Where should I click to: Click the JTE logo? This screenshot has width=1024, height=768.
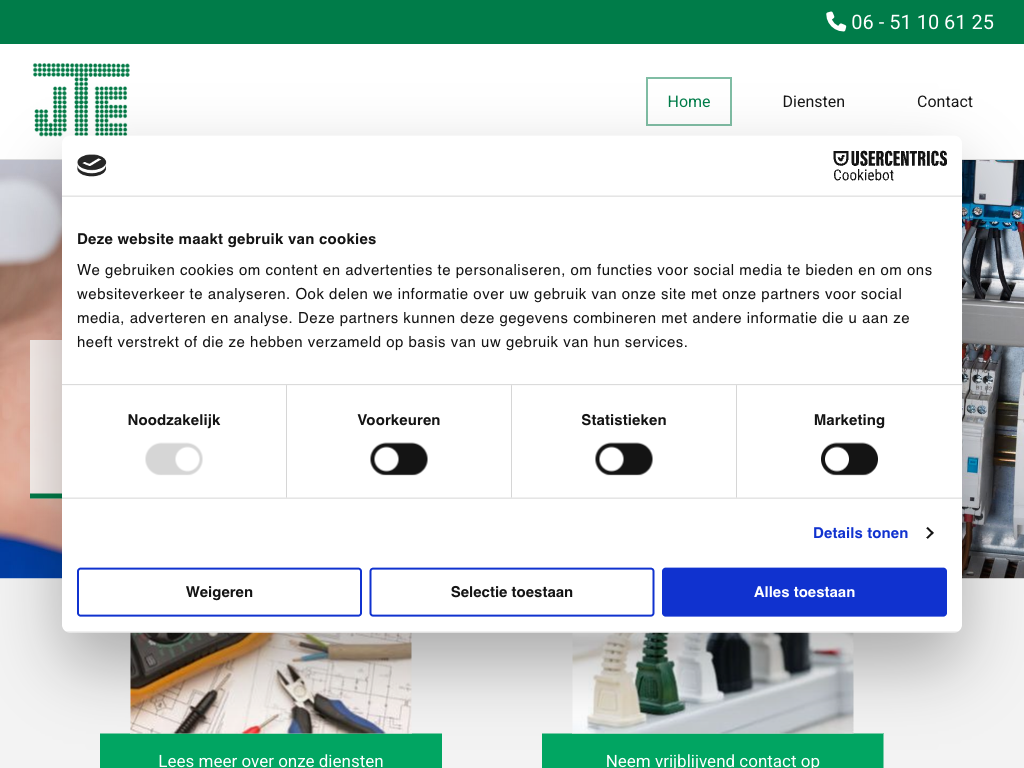point(81,99)
